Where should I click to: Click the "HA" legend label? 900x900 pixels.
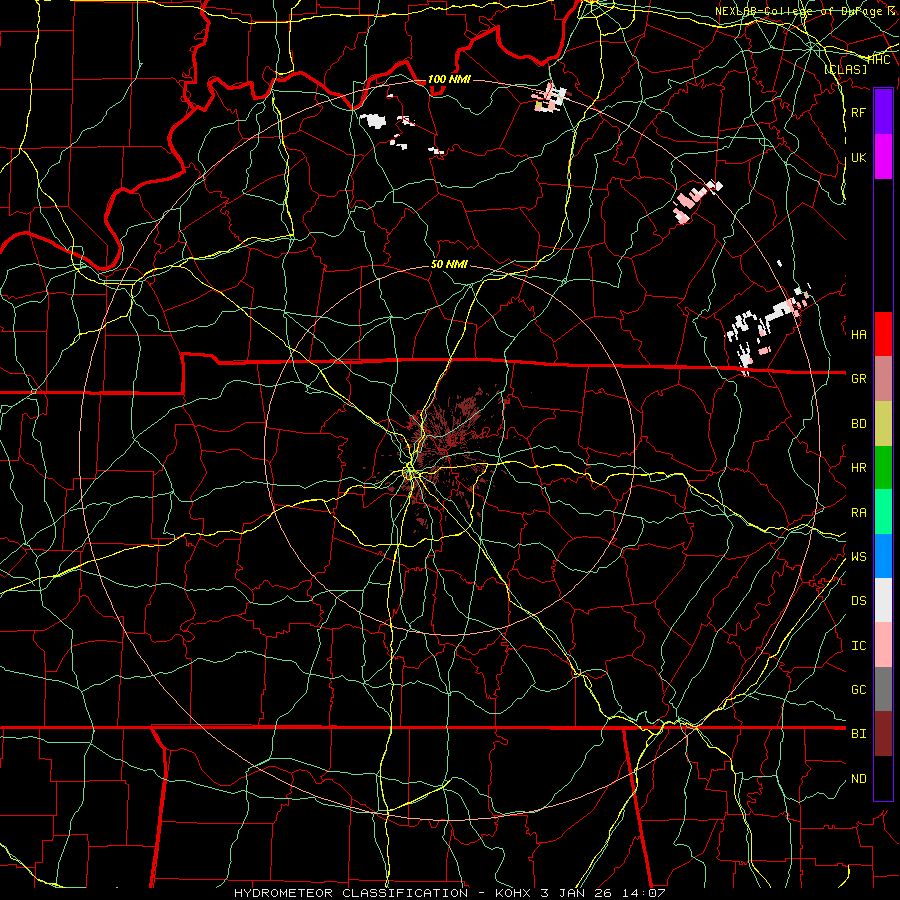point(858,334)
